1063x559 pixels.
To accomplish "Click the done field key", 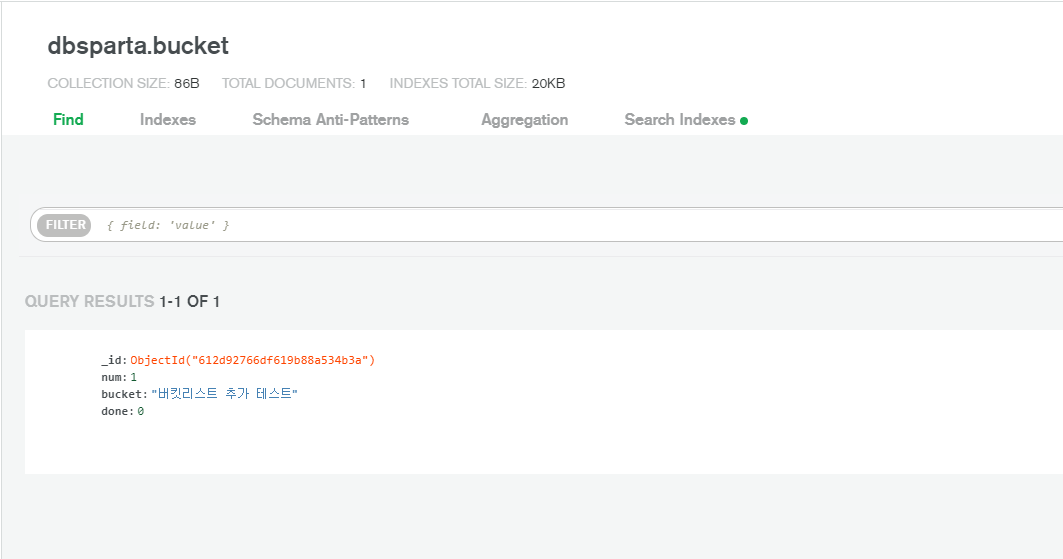I will (115, 411).
